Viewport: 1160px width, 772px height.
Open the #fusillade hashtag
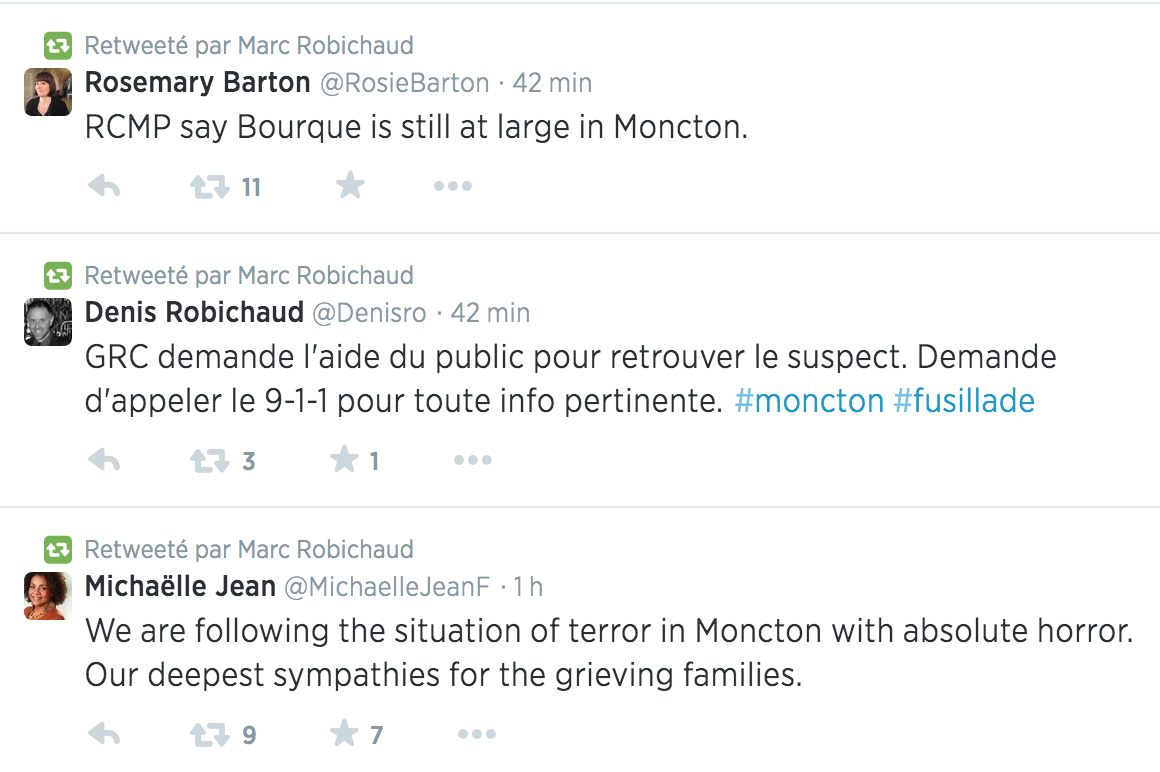click(963, 401)
